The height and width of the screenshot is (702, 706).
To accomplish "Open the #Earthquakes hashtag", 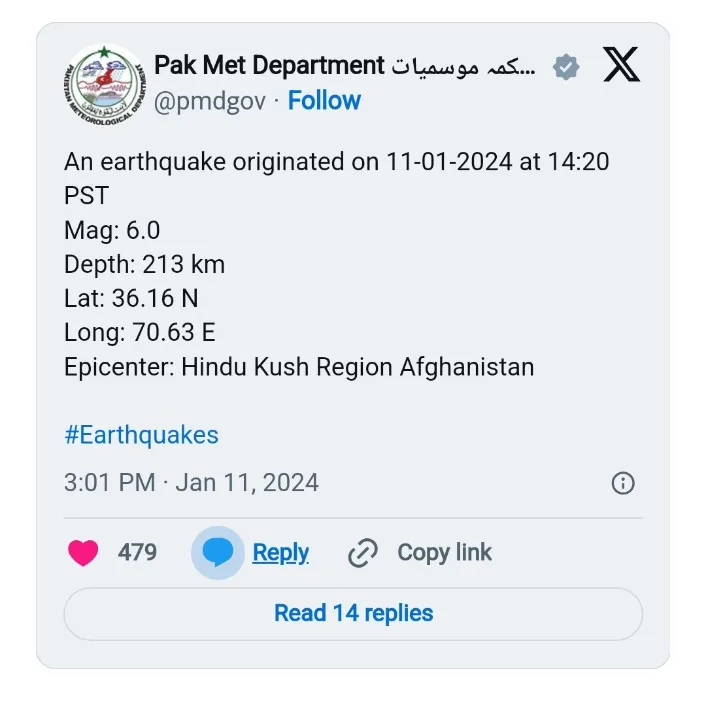I will coord(141,435).
